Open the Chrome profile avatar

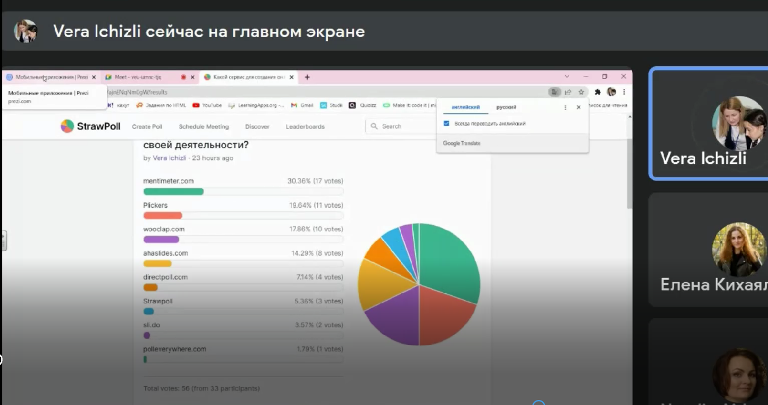(x=611, y=92)
